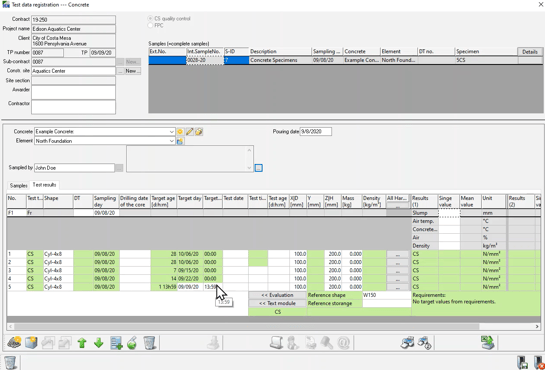
Task: Click the Test date cell in row 1
Action: (x=235, y=254)
